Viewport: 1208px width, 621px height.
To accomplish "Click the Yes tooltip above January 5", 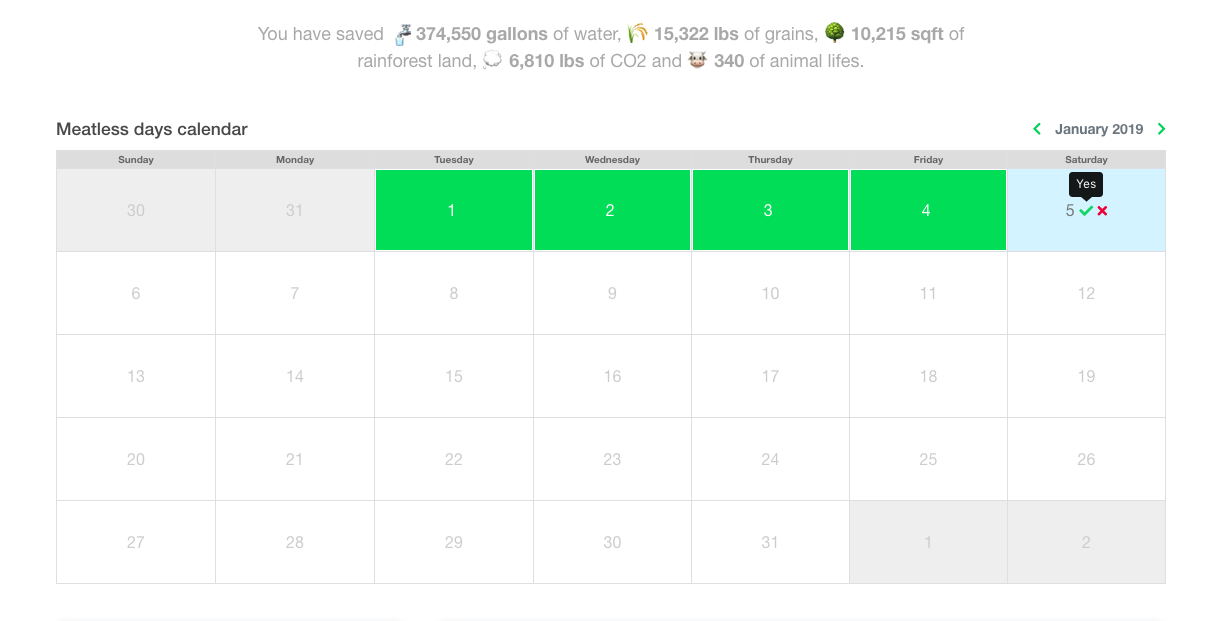I will [1086, 184].
